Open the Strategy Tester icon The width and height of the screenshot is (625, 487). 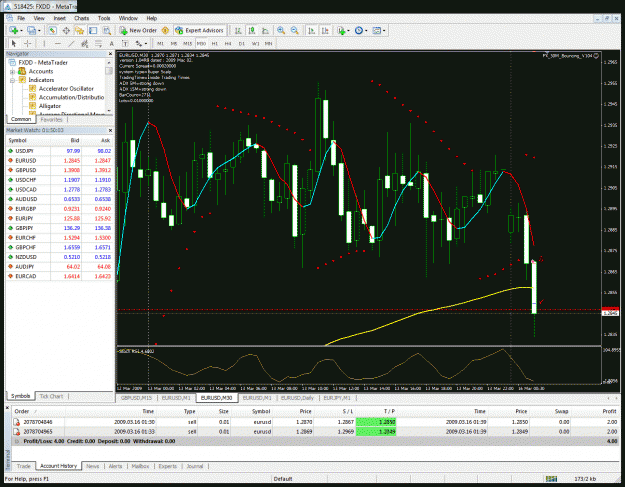[107, 30]
